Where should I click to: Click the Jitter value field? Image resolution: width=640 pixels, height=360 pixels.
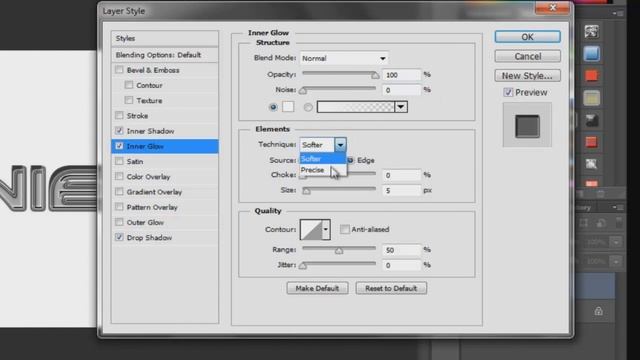point(401,265)
